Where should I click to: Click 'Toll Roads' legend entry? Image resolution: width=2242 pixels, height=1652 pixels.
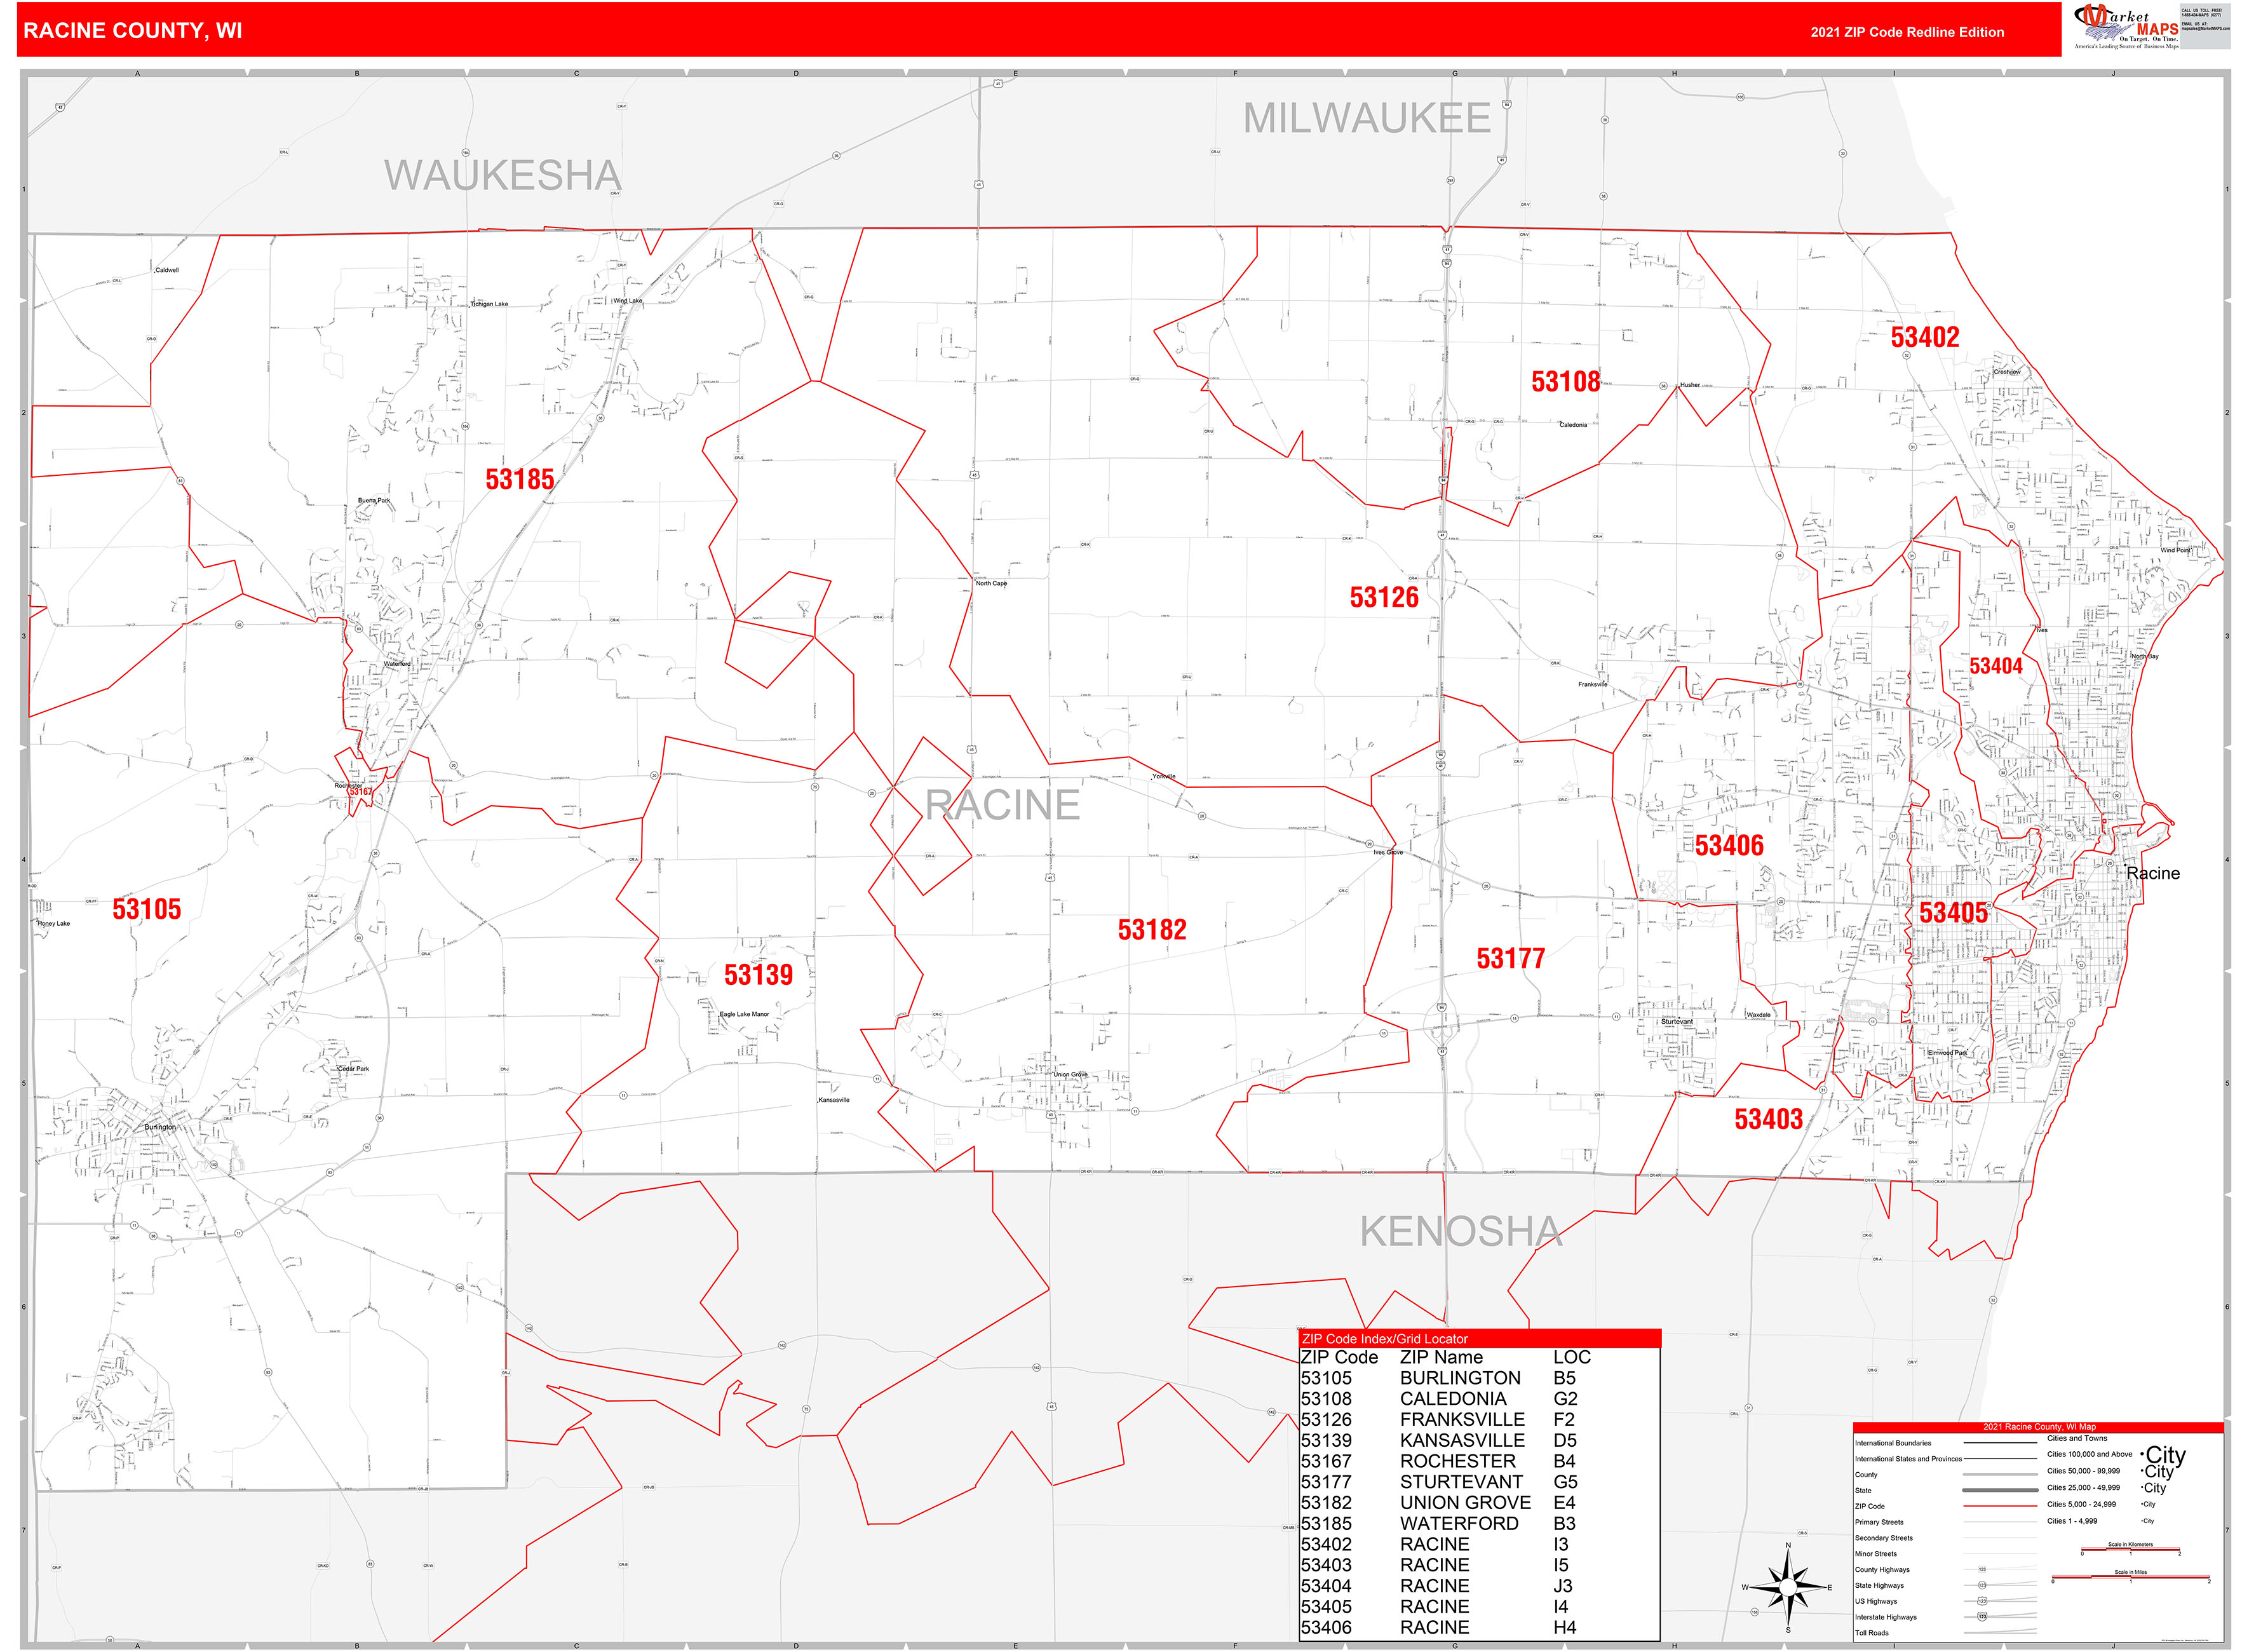[x=1872, y=1633]
